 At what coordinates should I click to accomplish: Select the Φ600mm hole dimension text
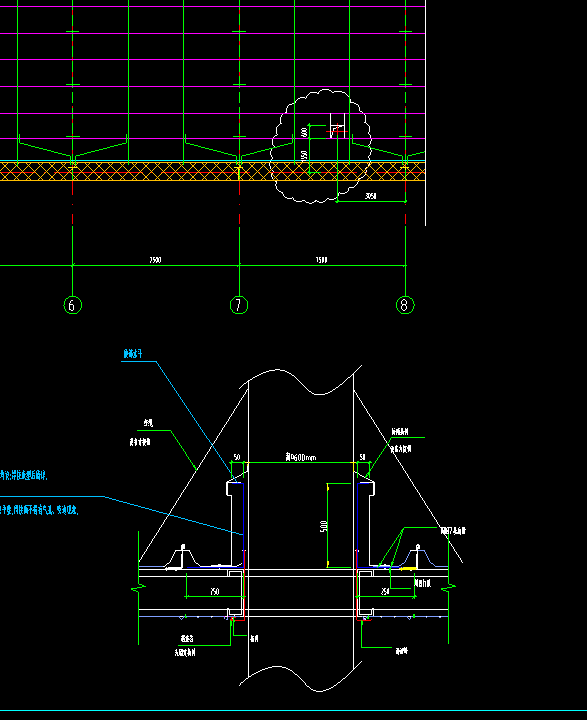(x=301, y=457)
